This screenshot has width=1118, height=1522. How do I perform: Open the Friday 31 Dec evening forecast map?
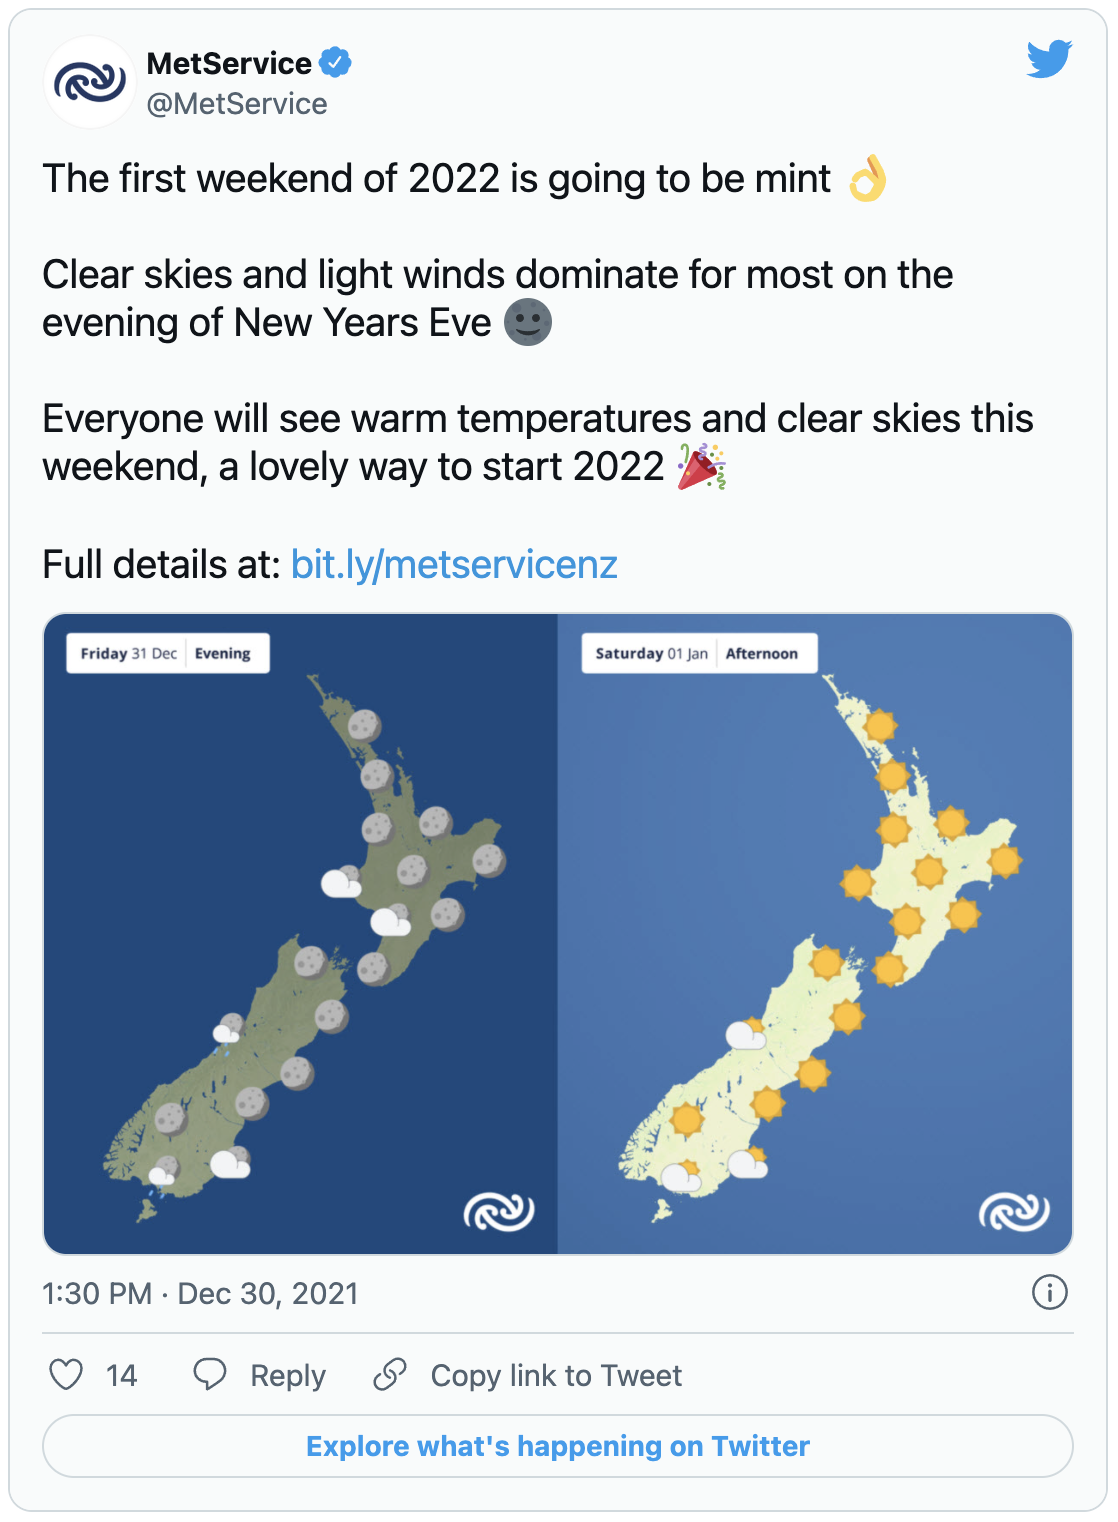(x=301, y=934)
